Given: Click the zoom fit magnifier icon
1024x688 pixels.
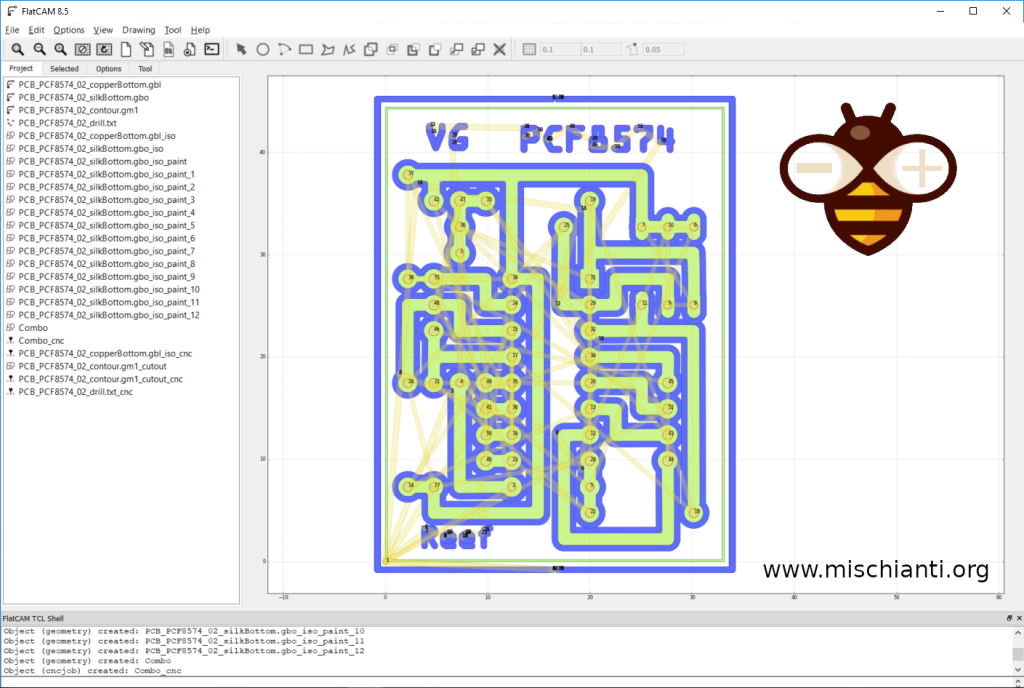Looking at the screenshot, I should 18,49.
